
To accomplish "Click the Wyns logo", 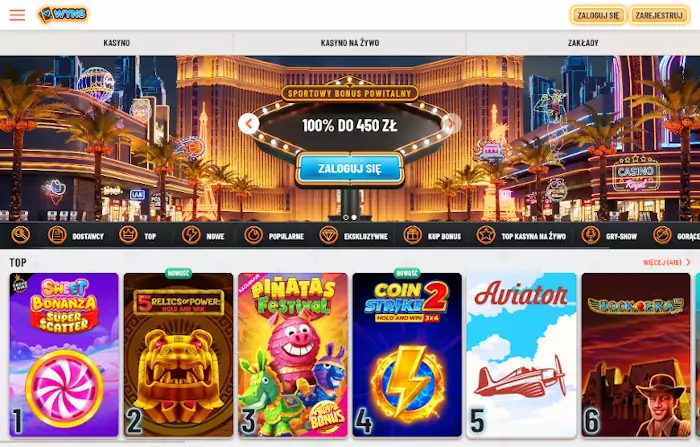I will tap(63, 15).
